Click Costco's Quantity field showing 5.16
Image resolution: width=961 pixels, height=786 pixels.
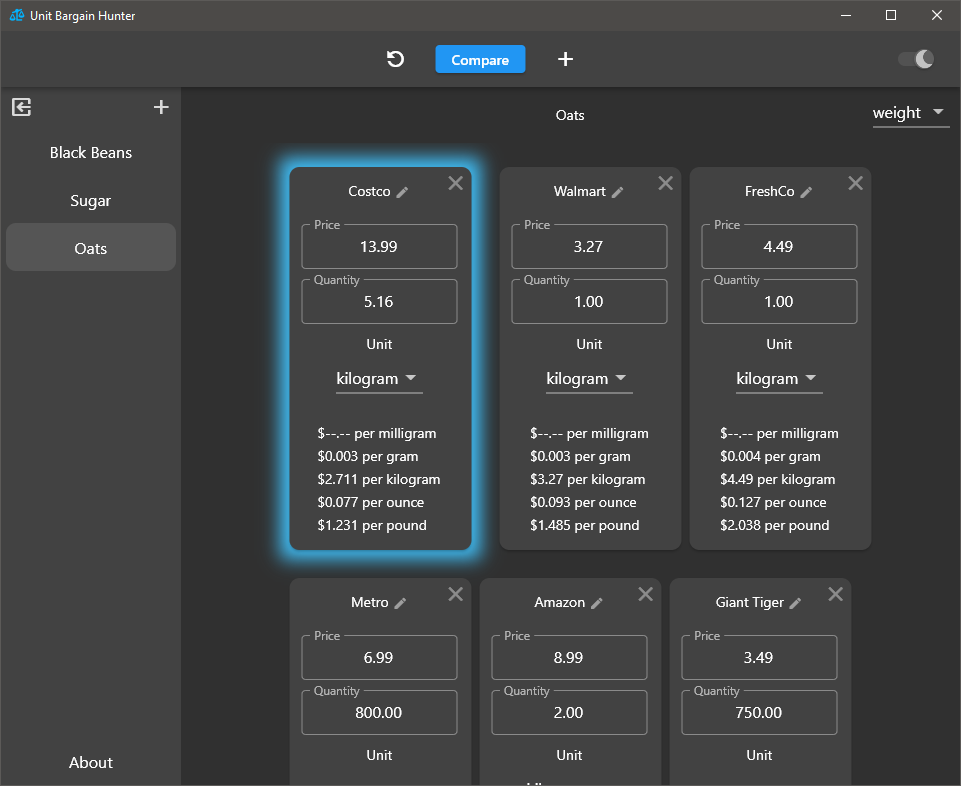(379, 302)
